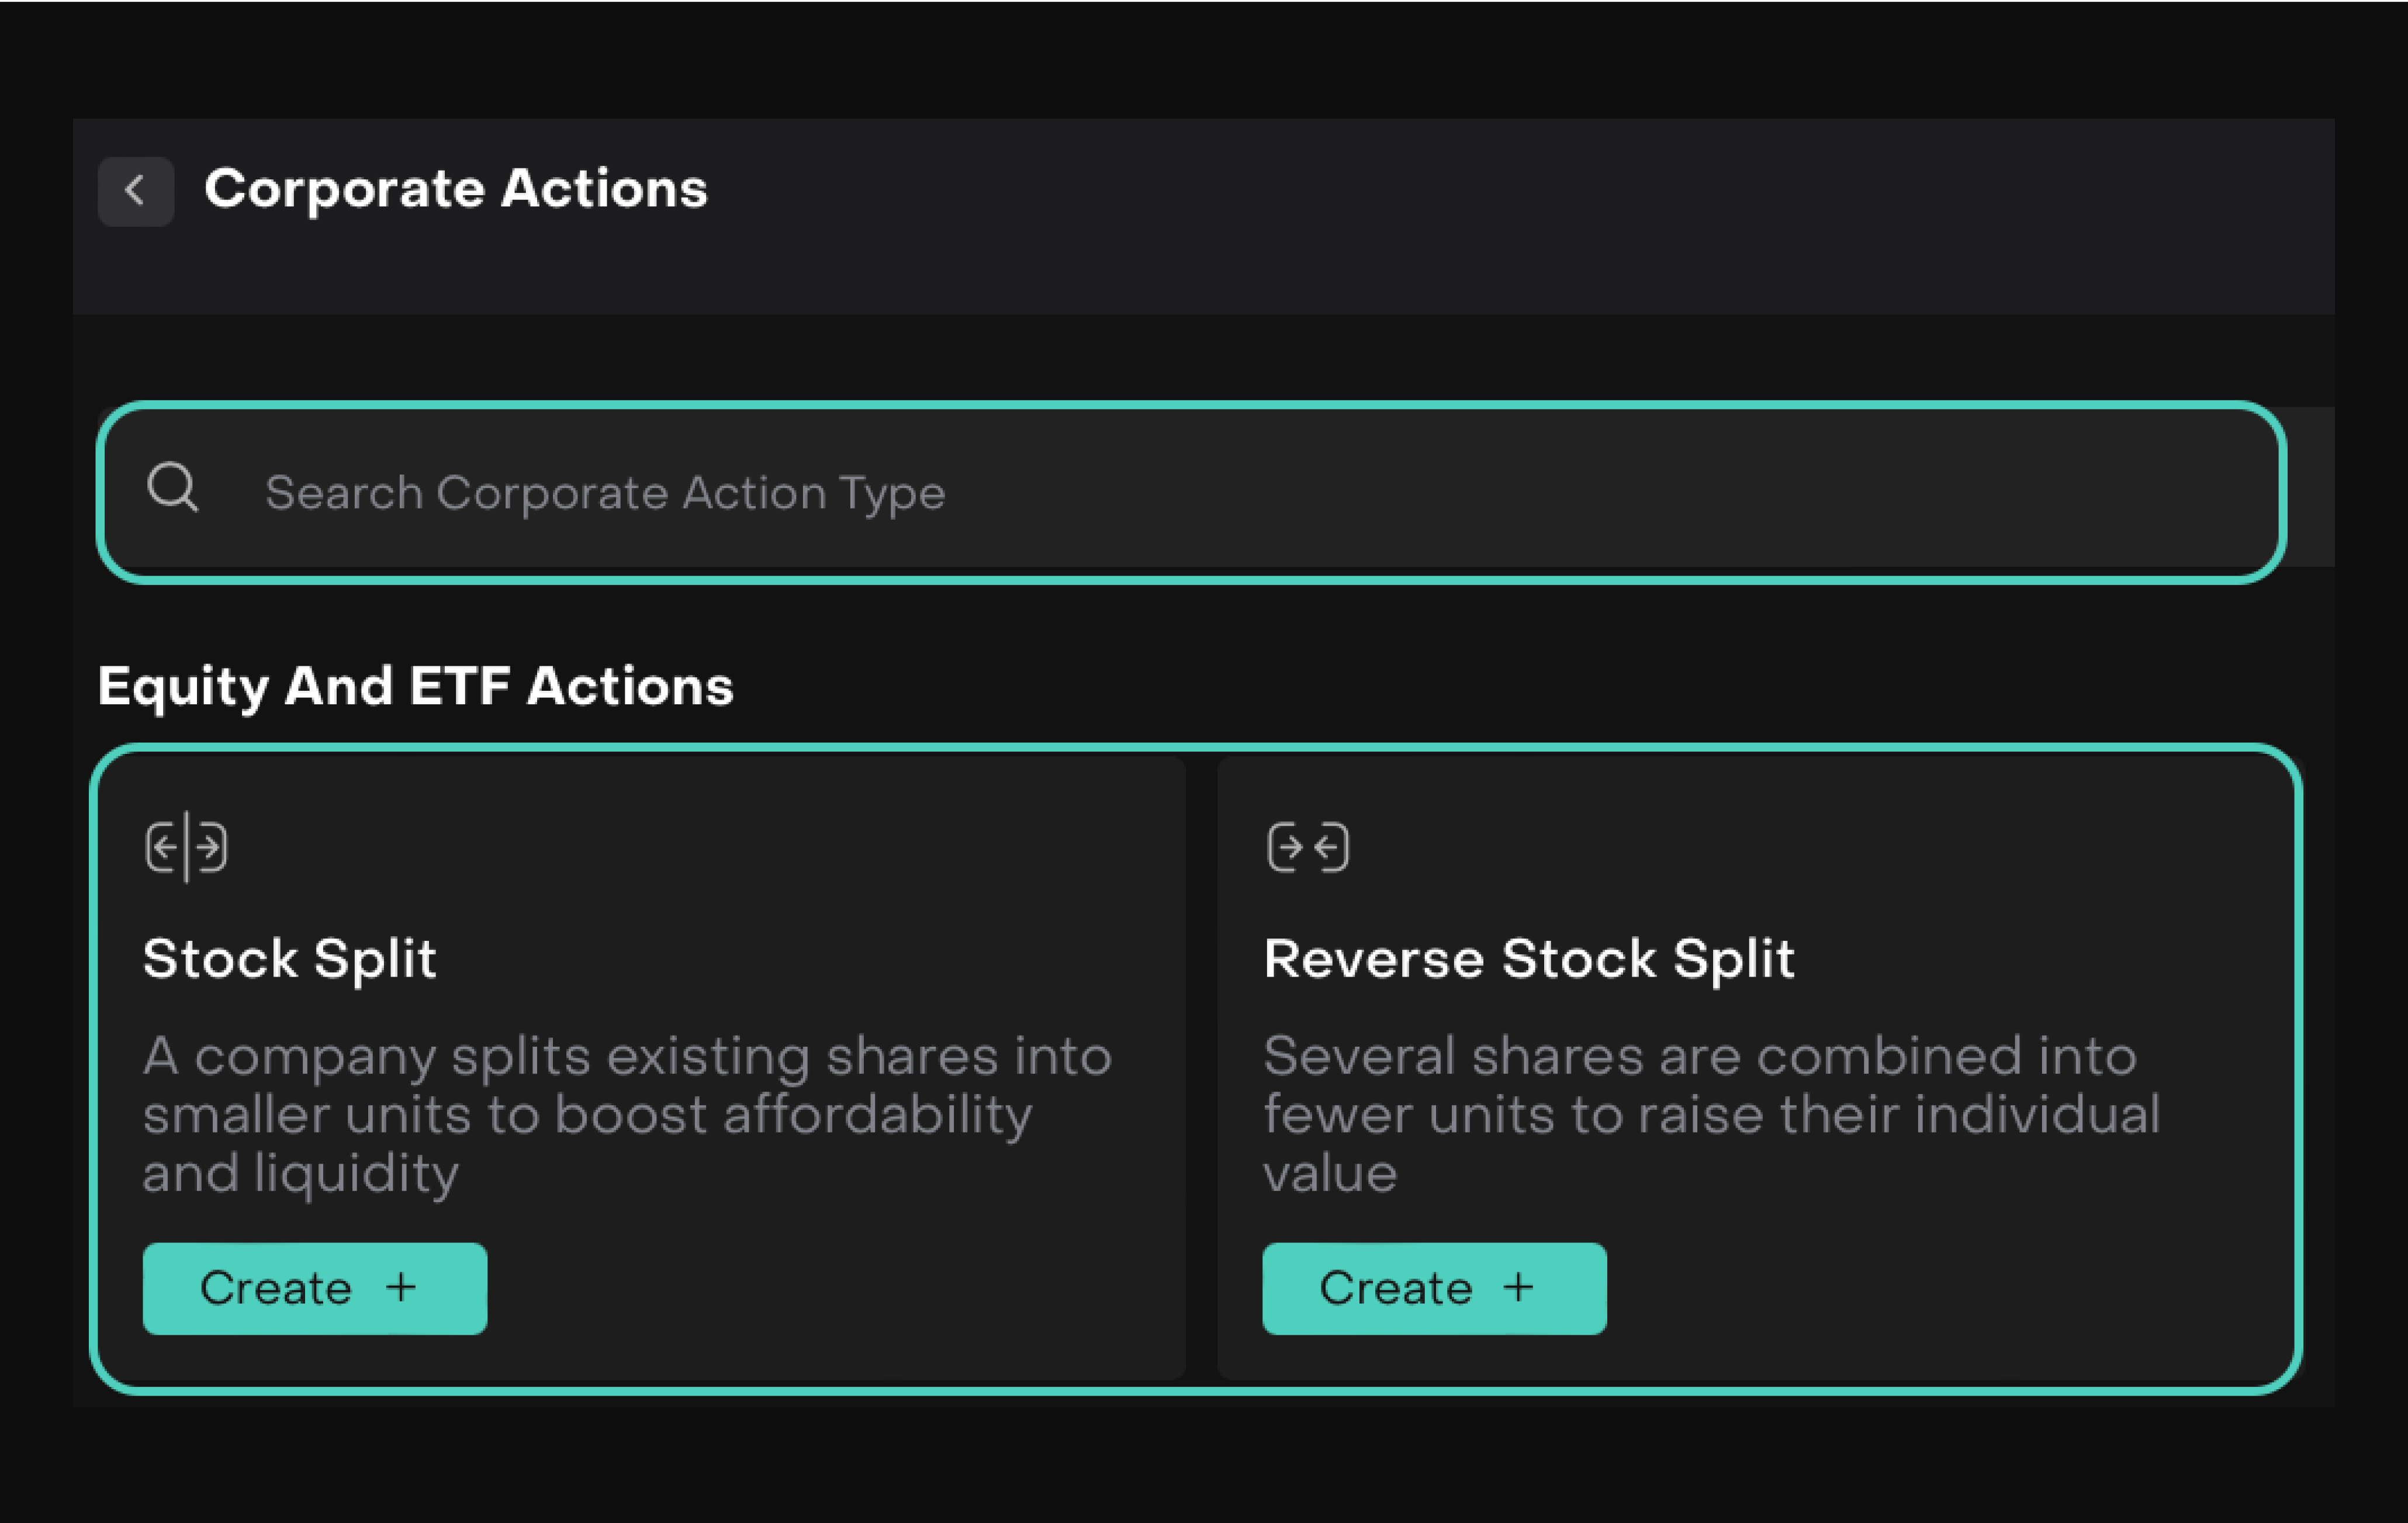Click the Stock Split arrows icon
2408x1523 pixels.
(186, 848)
